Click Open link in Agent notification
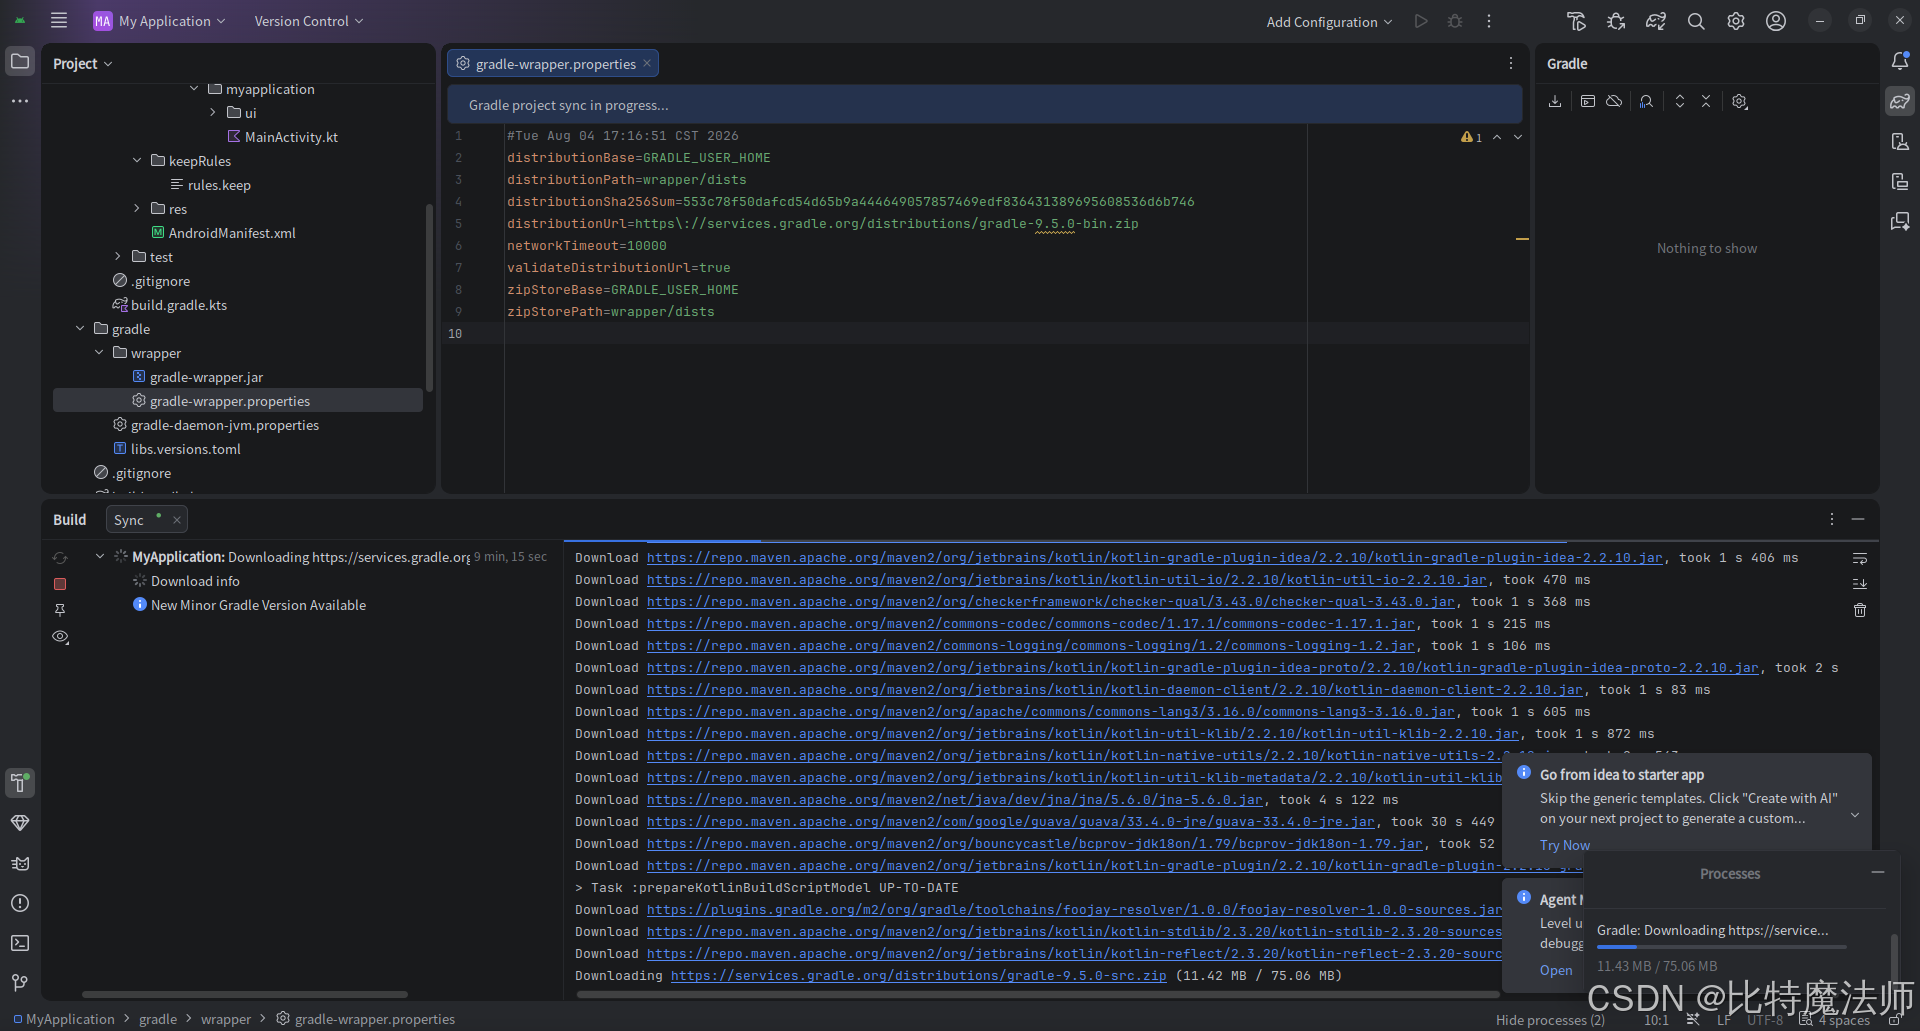Image resolution: width=1920 pixels, height=1031 pixels. 1556,970
